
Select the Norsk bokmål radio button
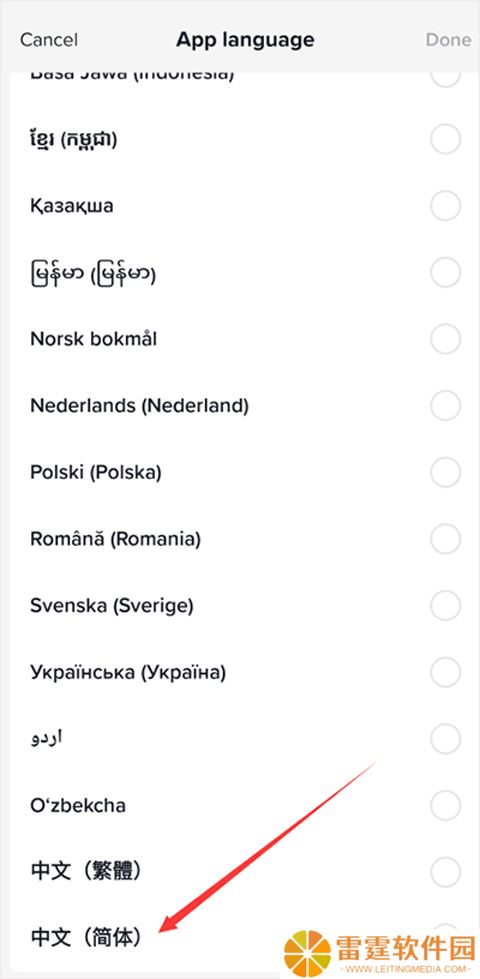[x=446, y=339]
